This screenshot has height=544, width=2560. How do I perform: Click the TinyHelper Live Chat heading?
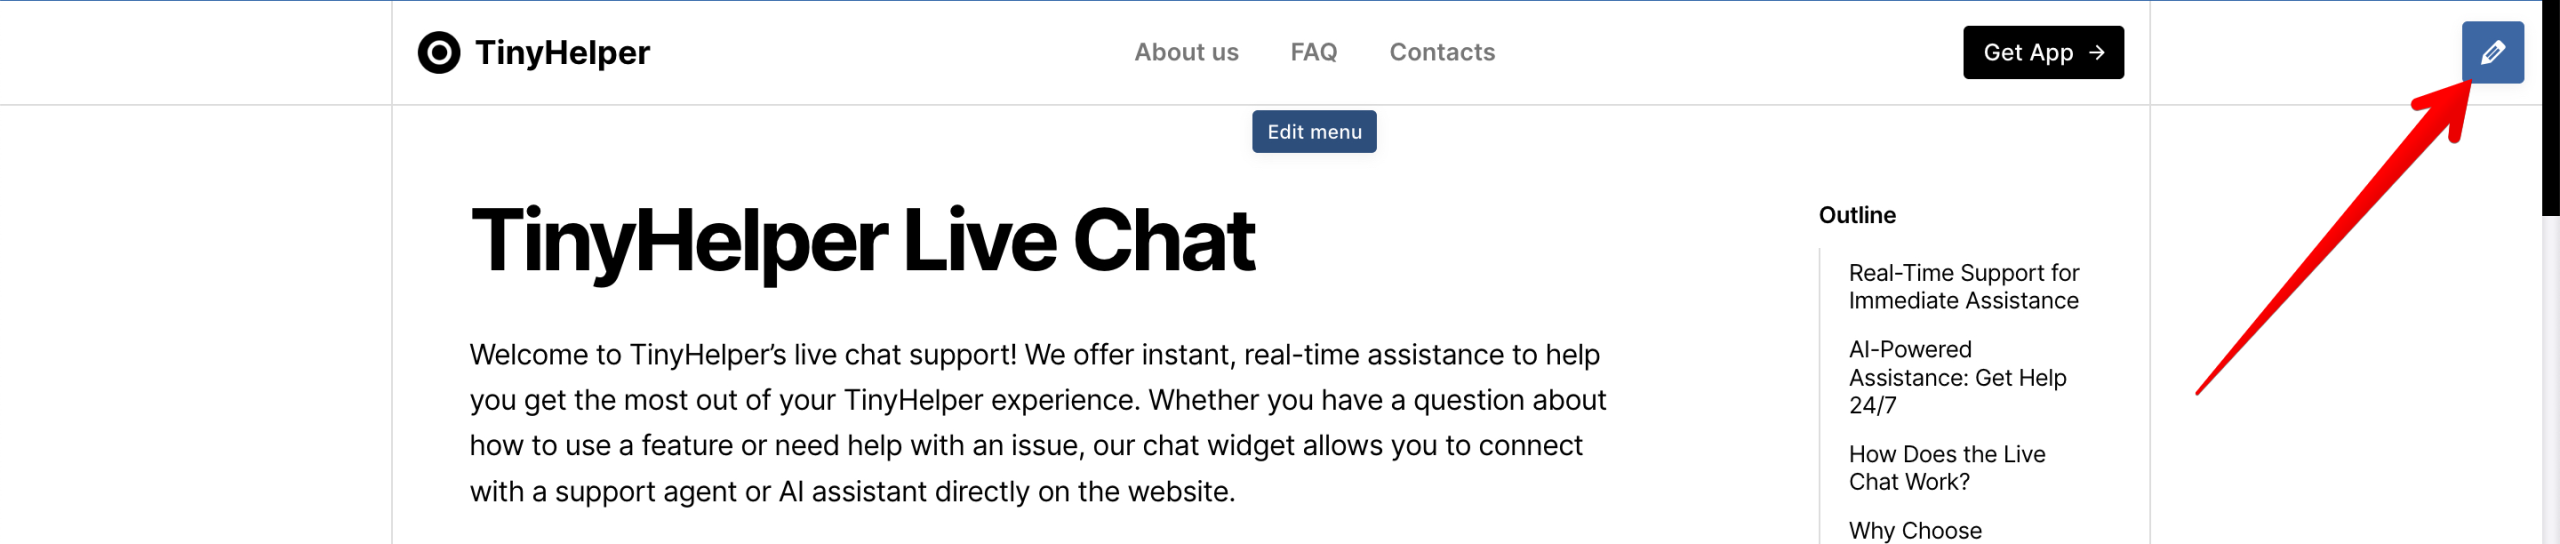(862, 241)
